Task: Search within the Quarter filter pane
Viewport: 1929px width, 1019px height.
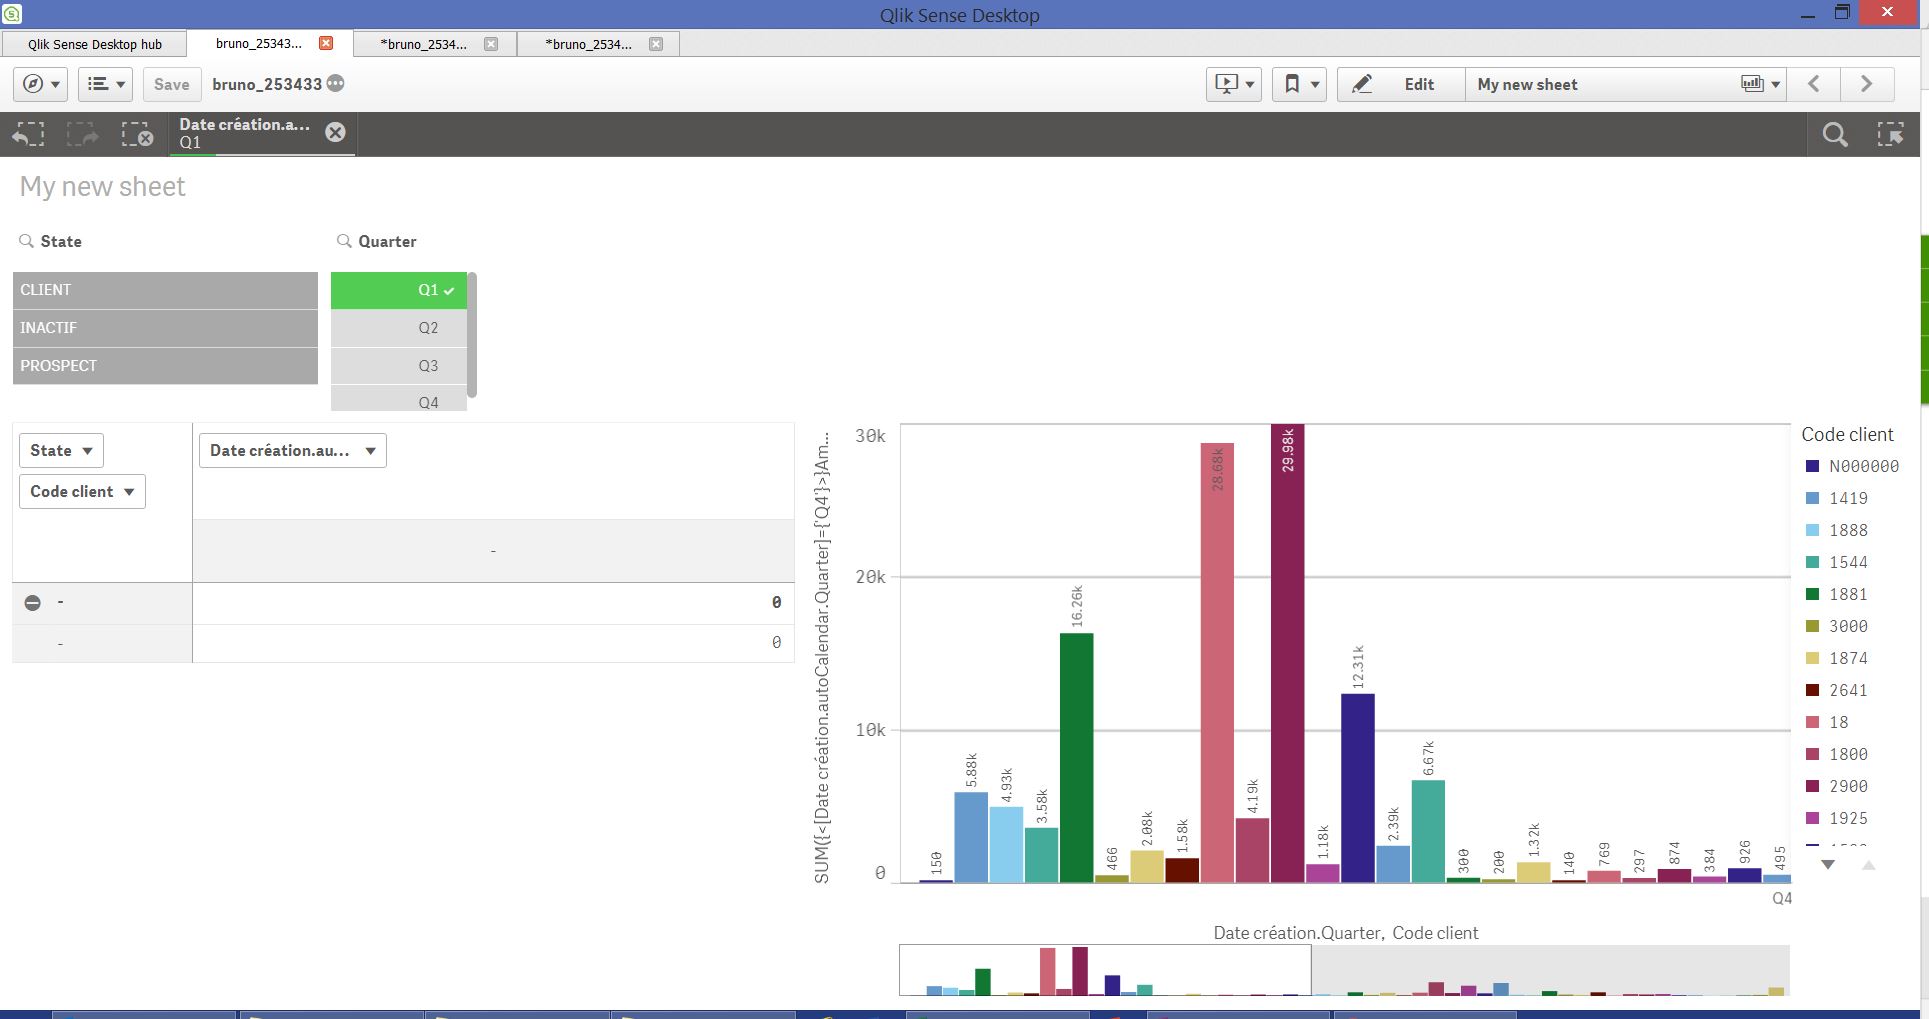Action: [x=344, y=241]
